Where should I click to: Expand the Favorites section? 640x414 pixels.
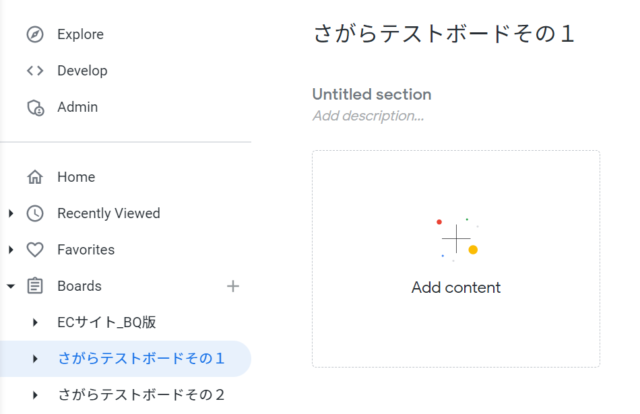point(11,249)
